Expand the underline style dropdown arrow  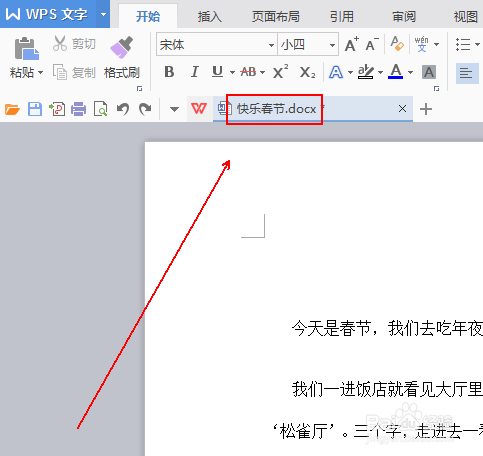coord(232,72)
